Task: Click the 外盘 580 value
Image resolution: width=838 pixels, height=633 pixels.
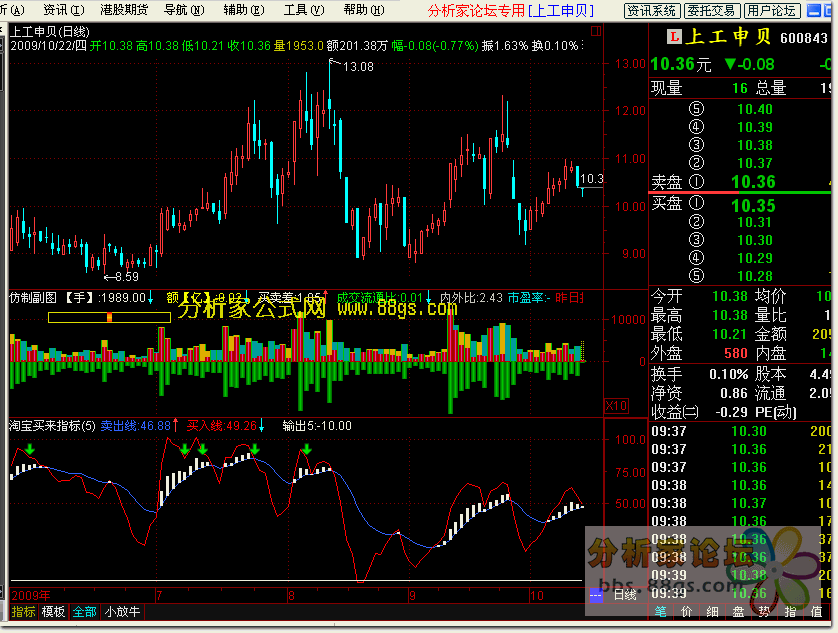Action: 735,353
